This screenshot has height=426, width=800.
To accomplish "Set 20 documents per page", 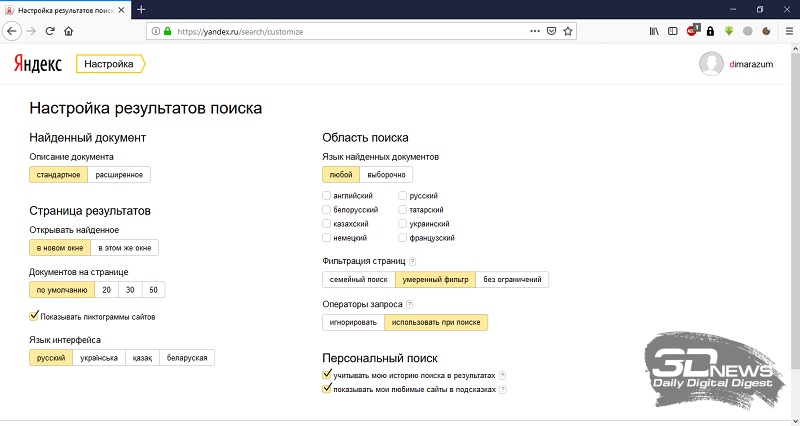I will pos(107,290).
